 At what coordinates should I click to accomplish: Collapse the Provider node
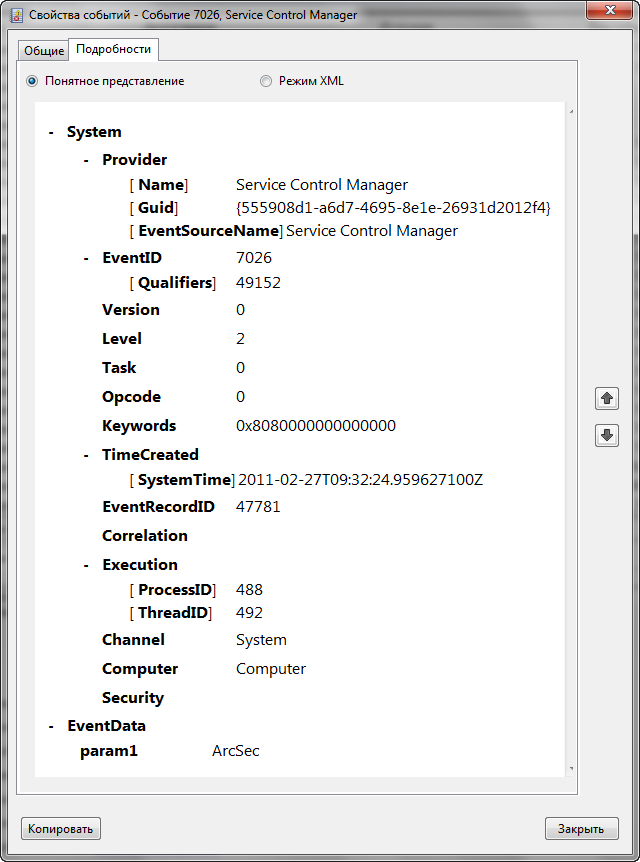[87, 160]
